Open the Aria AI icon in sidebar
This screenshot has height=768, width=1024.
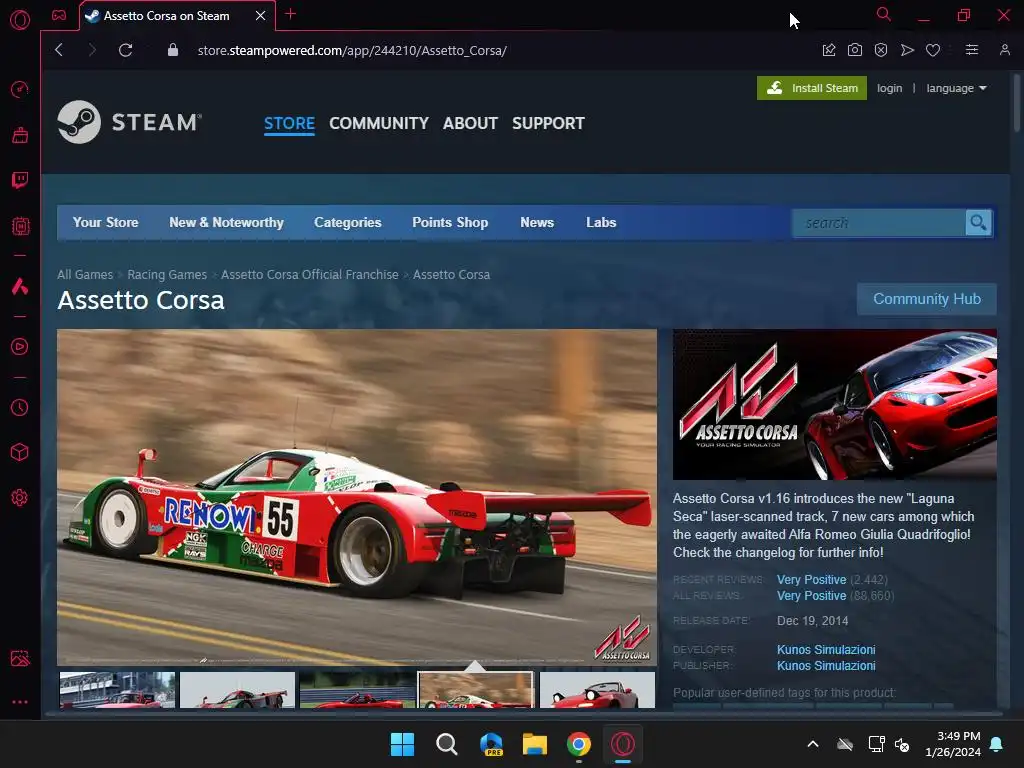(x=20, y=286)
